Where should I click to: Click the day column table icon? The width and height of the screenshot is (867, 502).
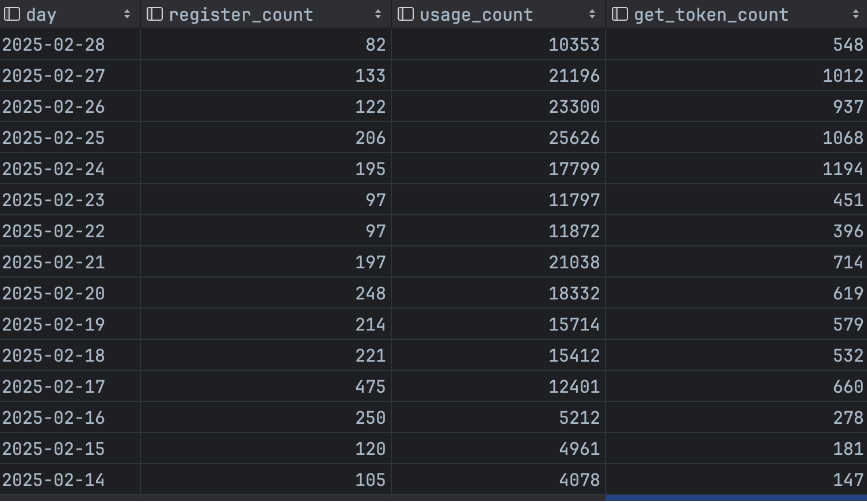click(12, 14)
